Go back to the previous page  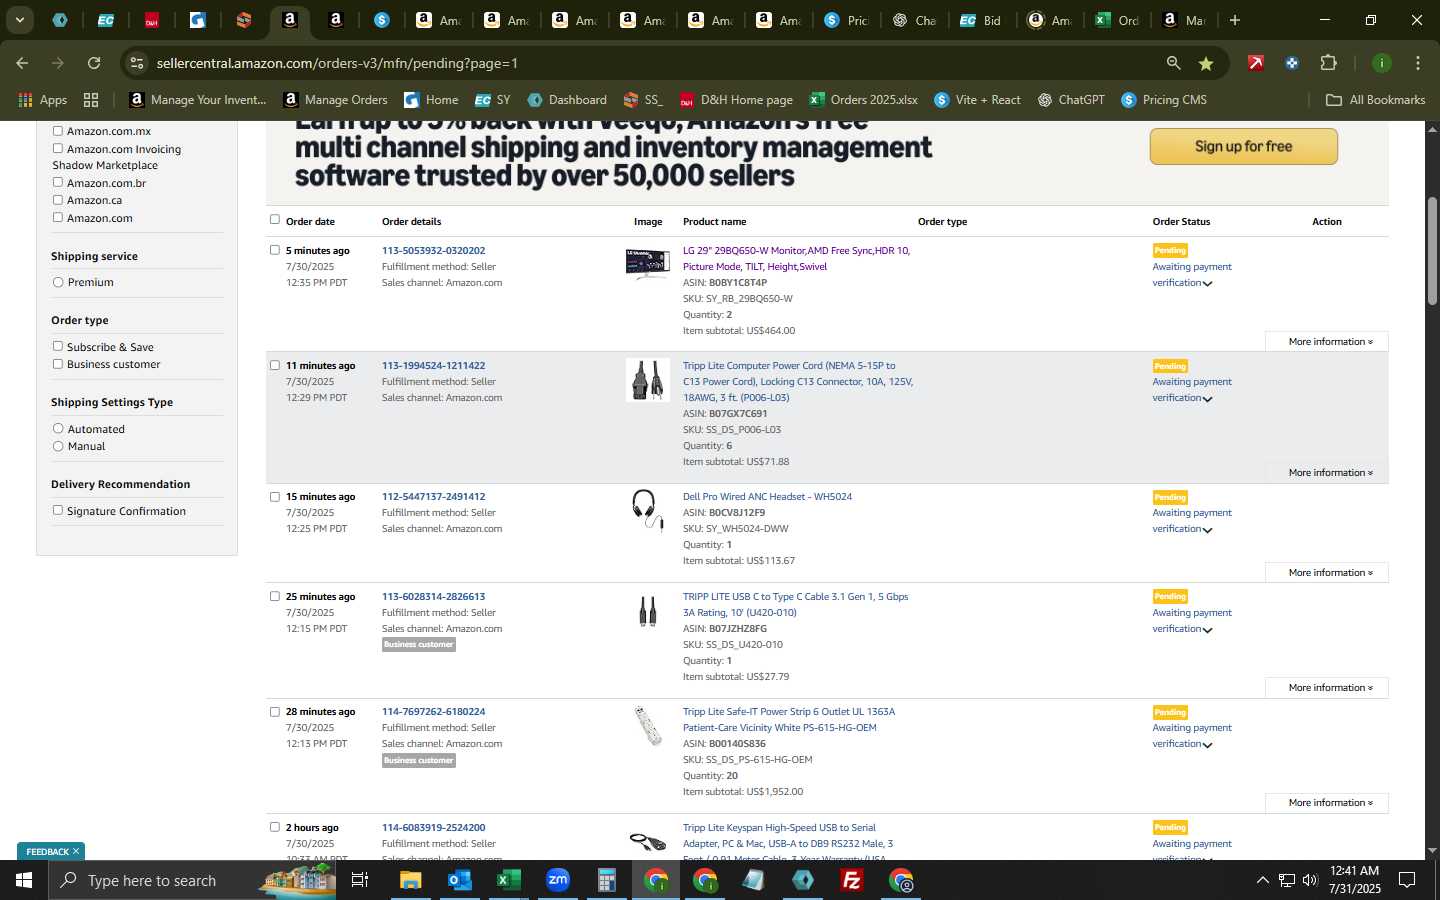[x=22, y=63]
